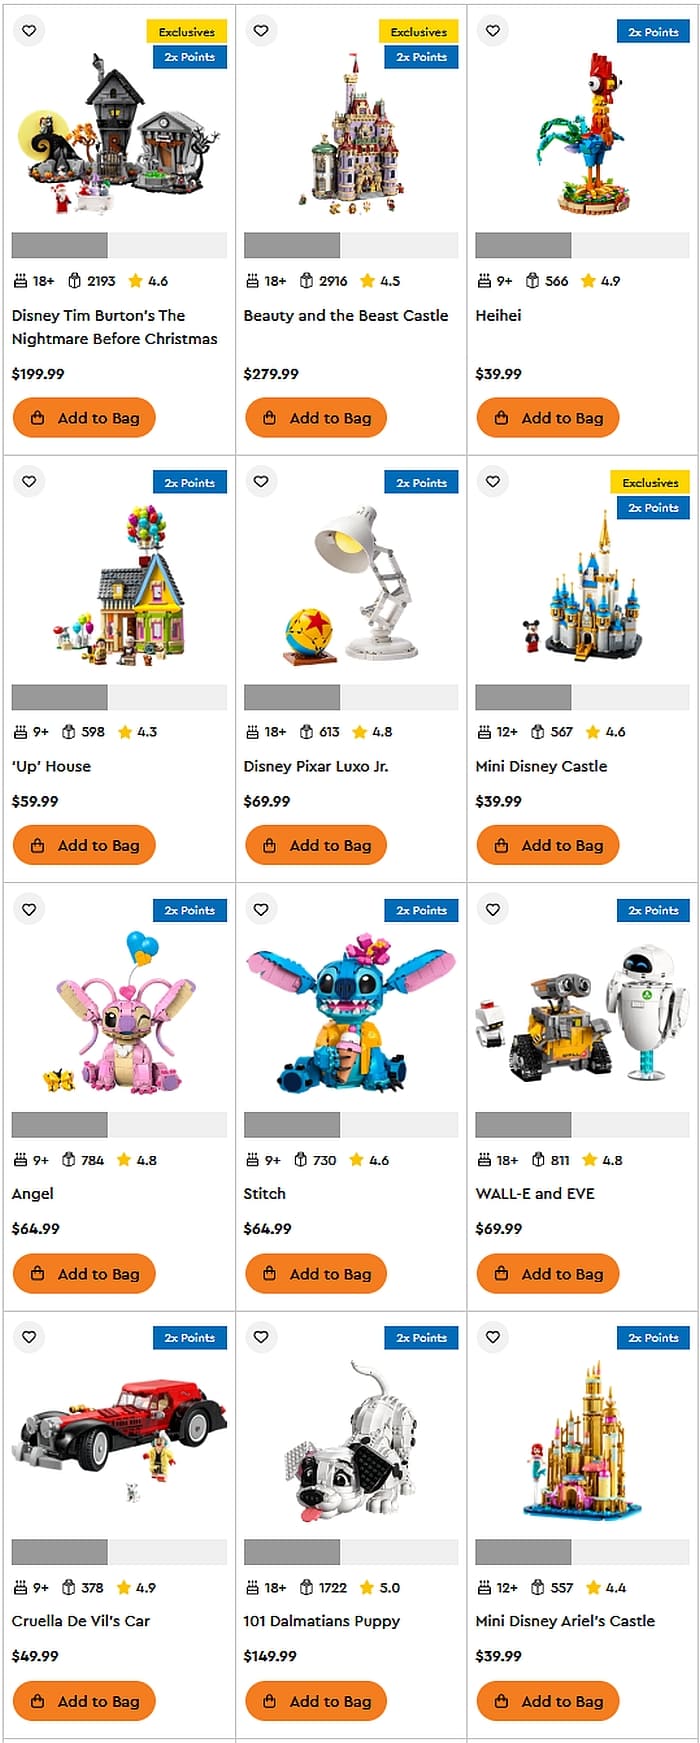The image size is (700, 1743).
Task: Click wishlist heart on Mini Disney Castle
Action: 493,481
